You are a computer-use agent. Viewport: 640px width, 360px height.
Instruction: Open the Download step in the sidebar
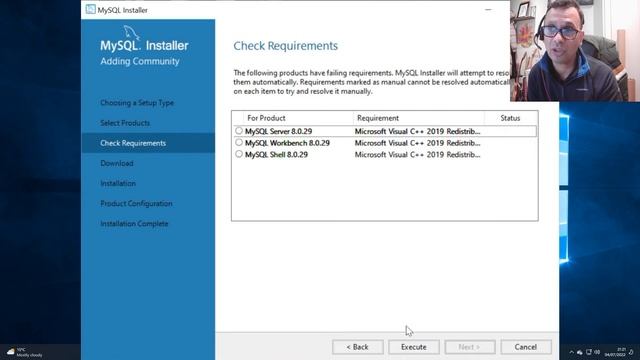[x=117, y=163]
